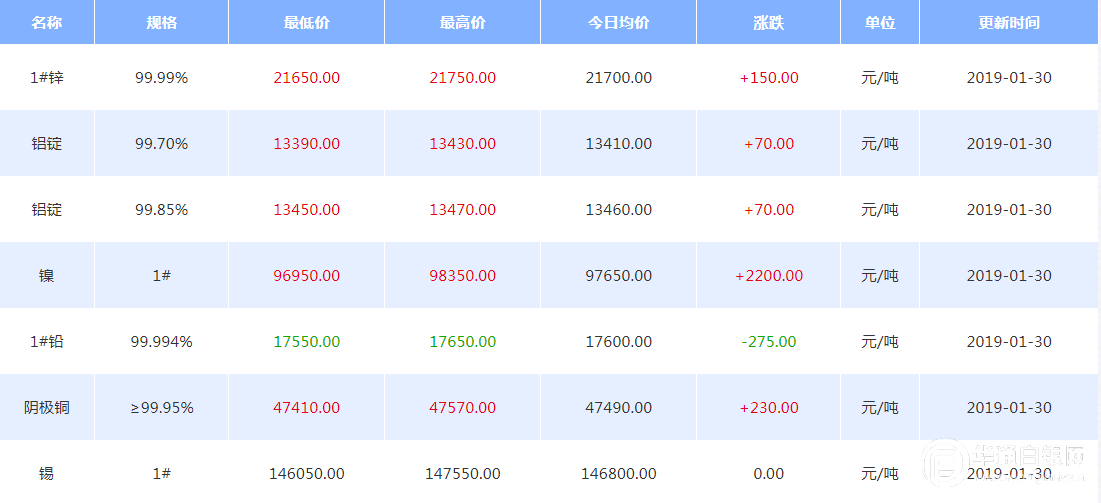1101x503 pixels.
Task: Click the 最高价 column header
Action: click(462, 22)
